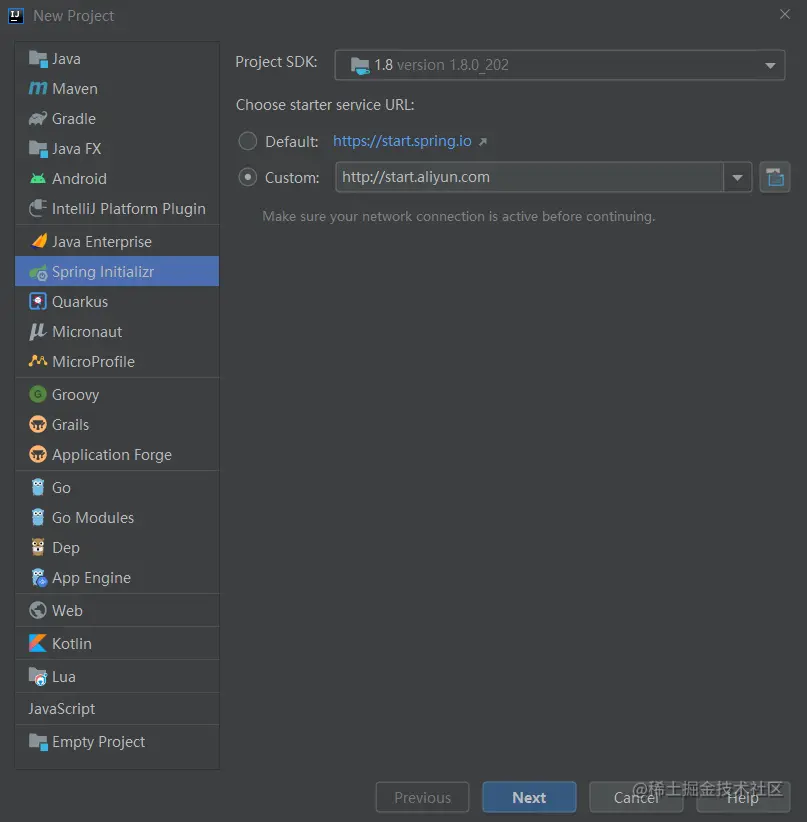Click the Empty Project folder icon

(38, 742)
